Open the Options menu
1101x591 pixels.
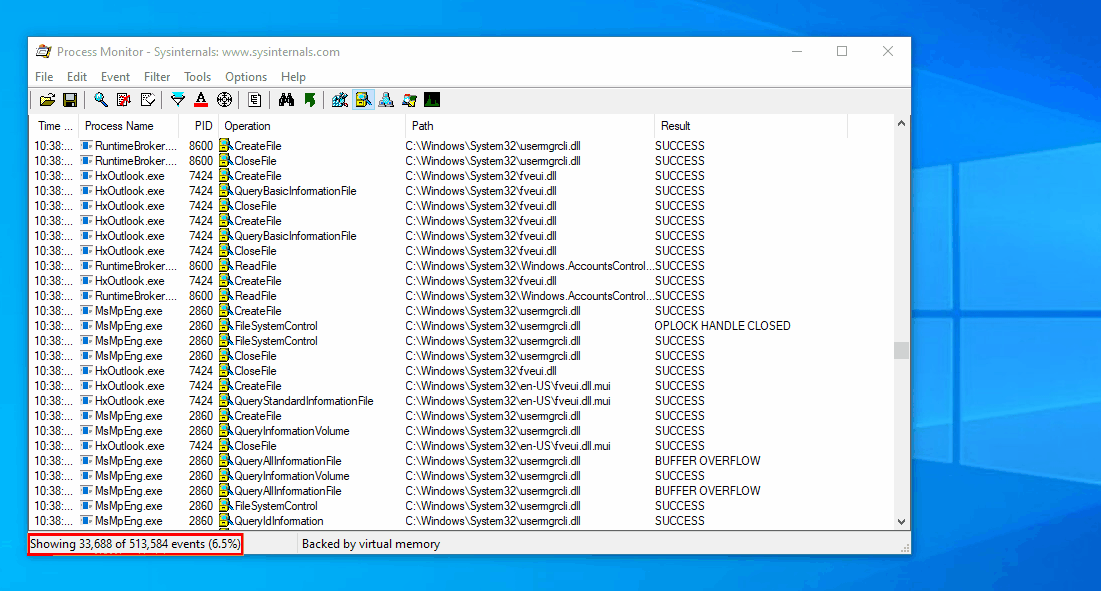pyautogui.click(x=246, y=77)
